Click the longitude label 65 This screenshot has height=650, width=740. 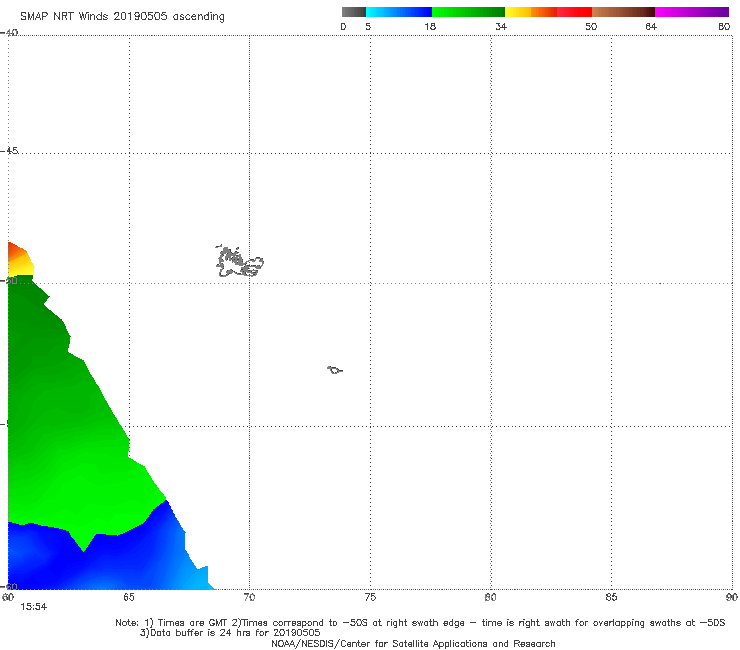(128, 598)
